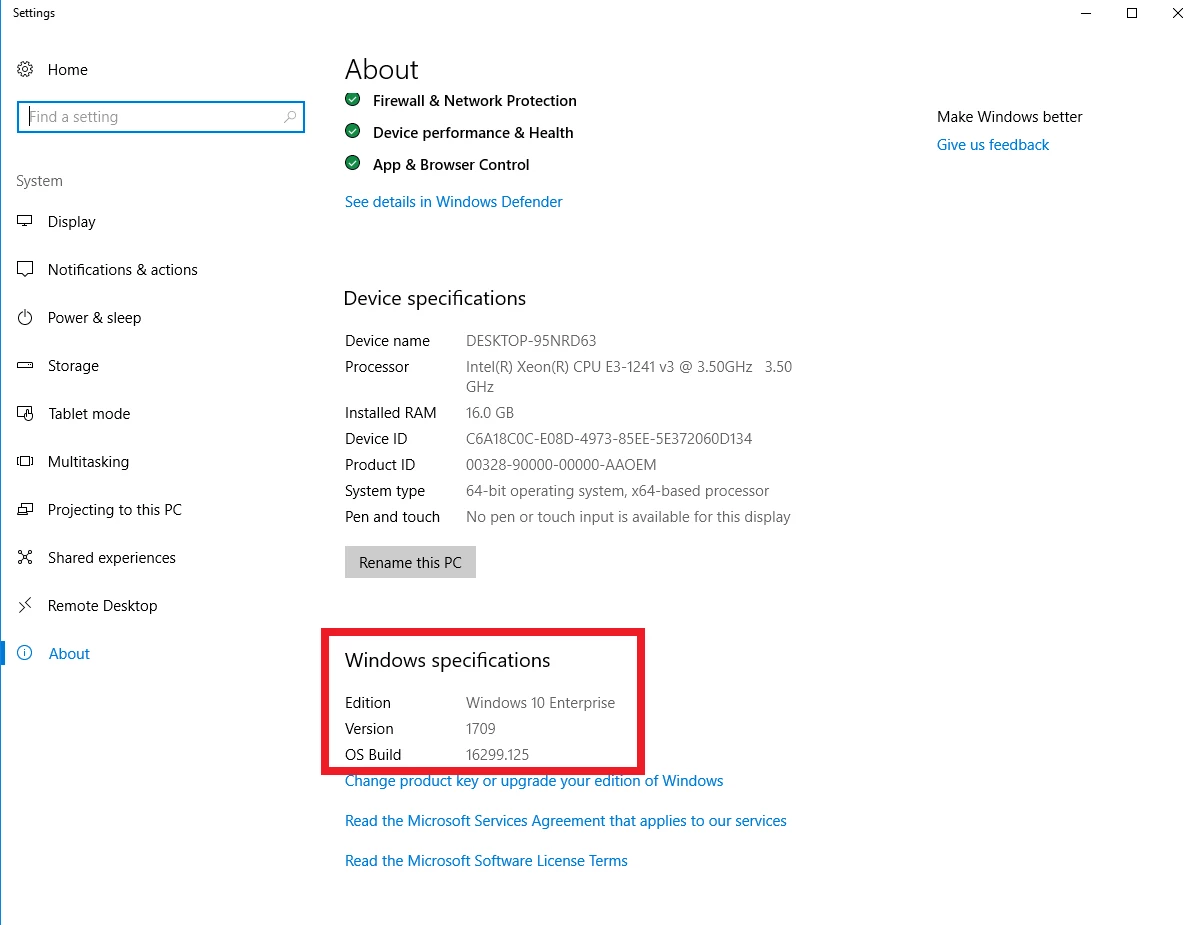
Task: Click the Shared experiences icon
Action: (x=25, y=557)
